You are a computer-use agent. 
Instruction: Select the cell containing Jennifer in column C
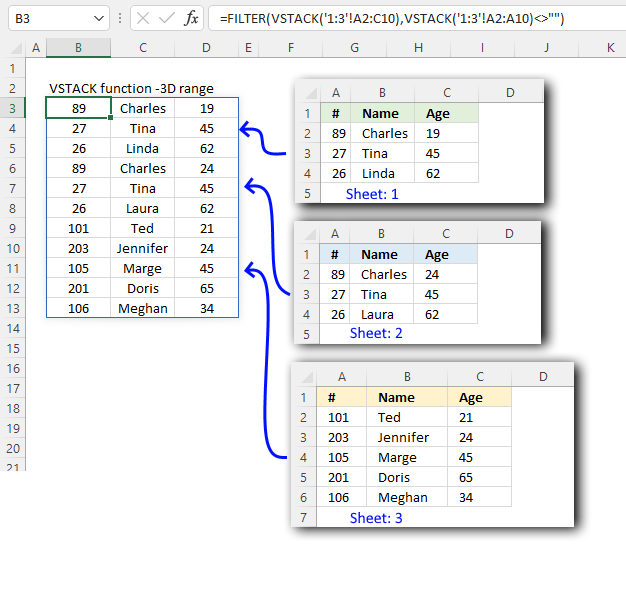click(x=143, y=248)
